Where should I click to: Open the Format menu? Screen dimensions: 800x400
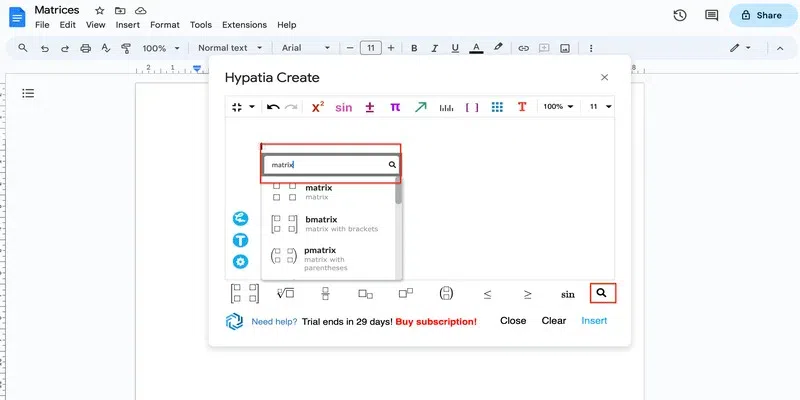tap(165, 25)
